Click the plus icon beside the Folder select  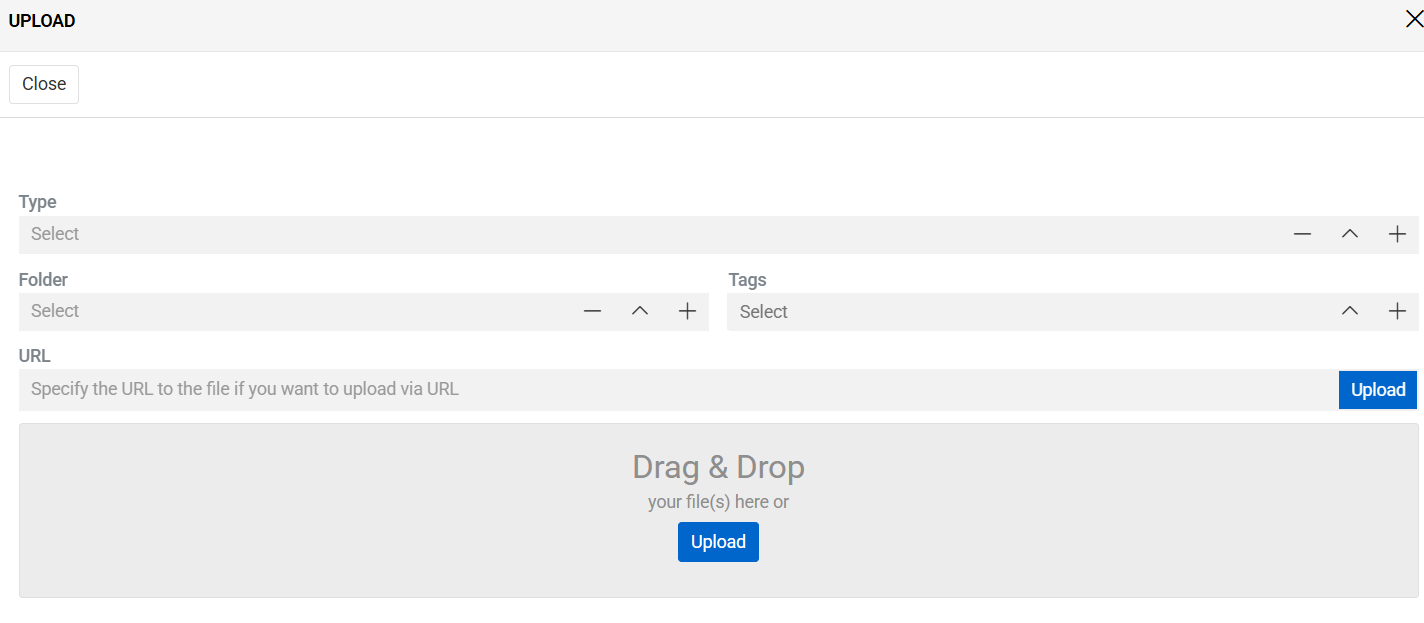coord(687,310)
